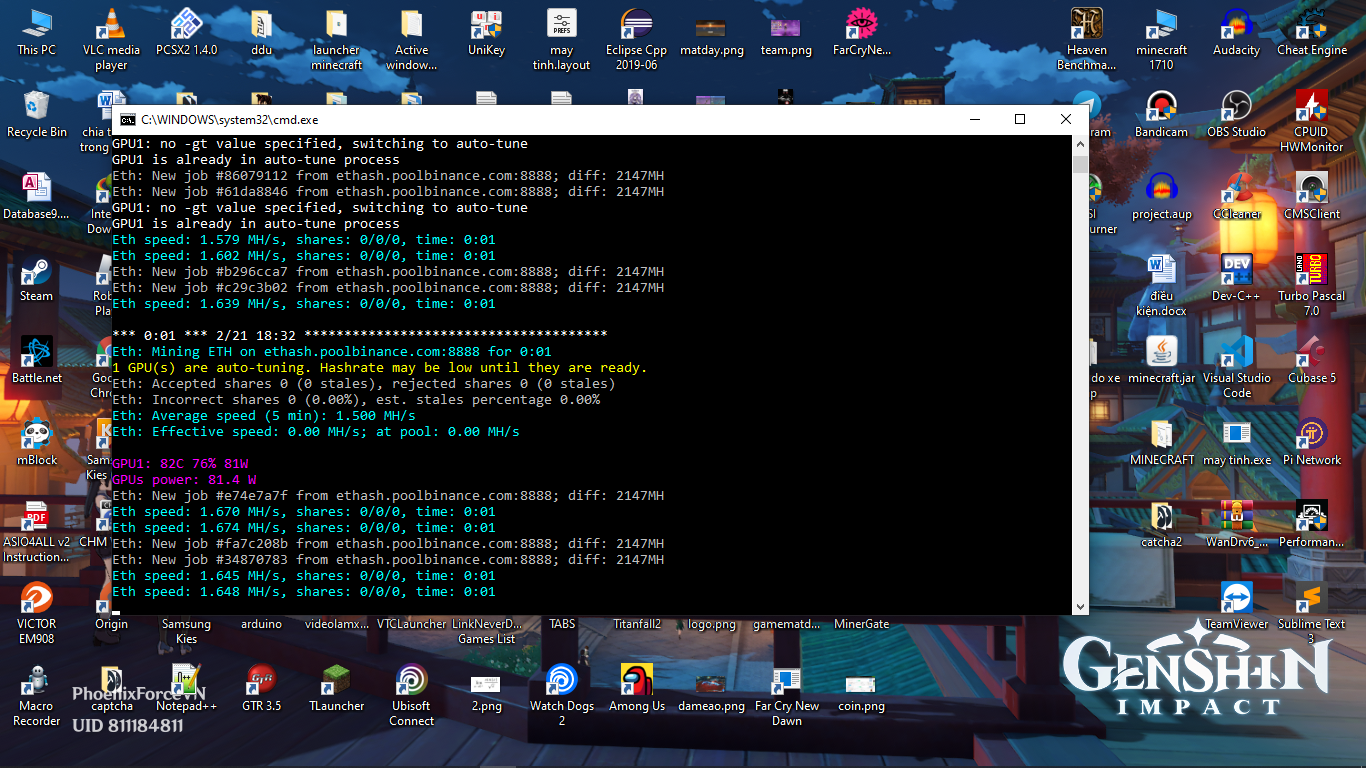This screenshot has width=1366, height=768.
Task: Select the Steam desktop icon
Action: click(36, 273)
